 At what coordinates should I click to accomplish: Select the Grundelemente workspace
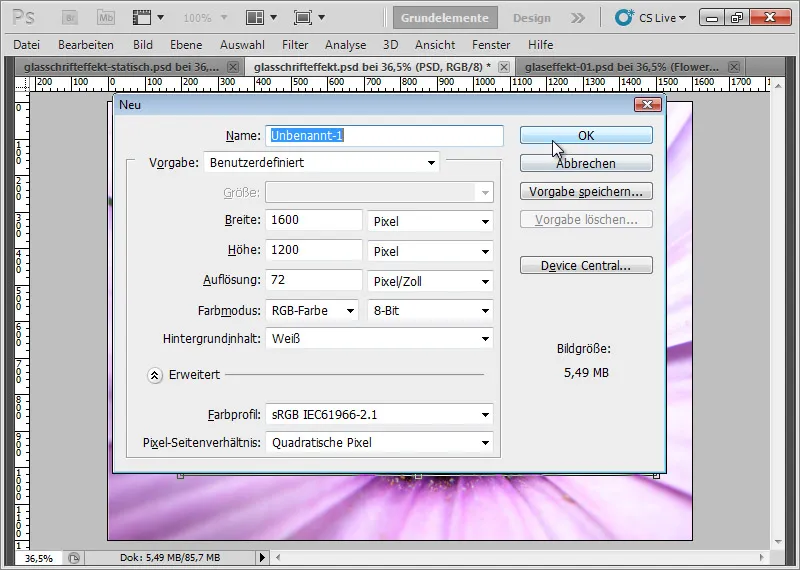(445, 18)
